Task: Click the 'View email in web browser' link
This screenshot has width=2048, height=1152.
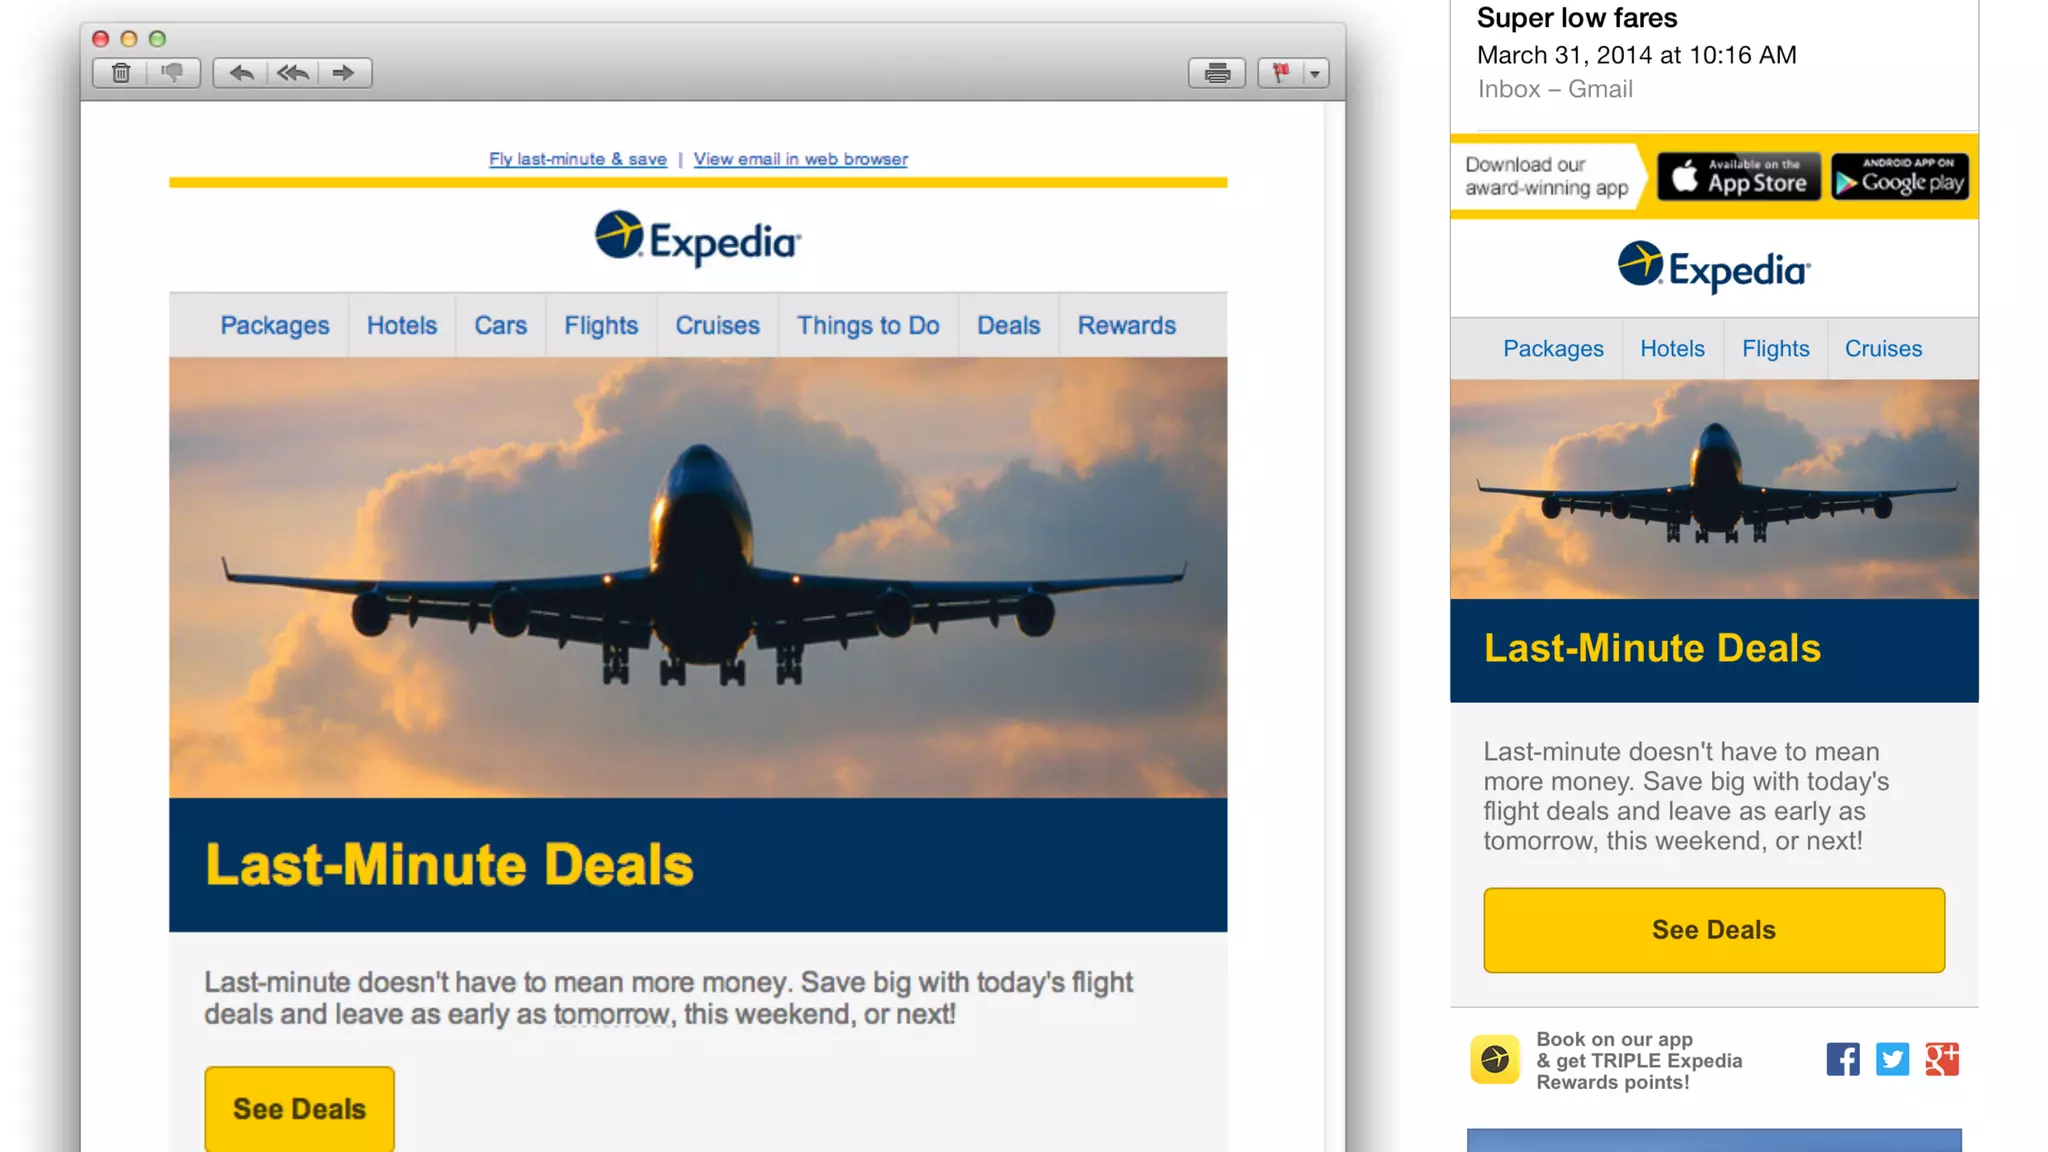Action: coord(800,159)
